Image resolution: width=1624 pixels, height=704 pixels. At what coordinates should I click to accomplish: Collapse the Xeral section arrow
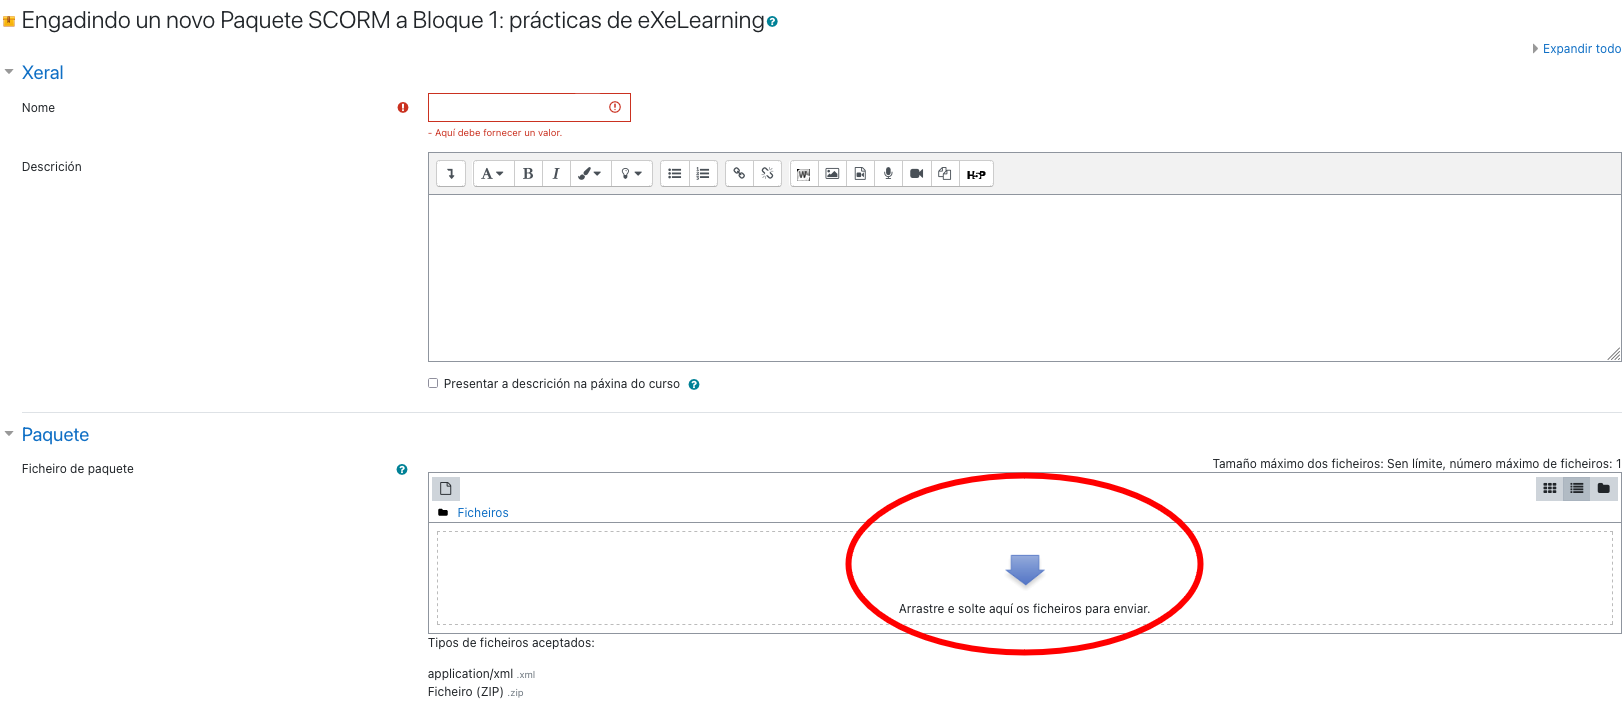pos(9,72)
